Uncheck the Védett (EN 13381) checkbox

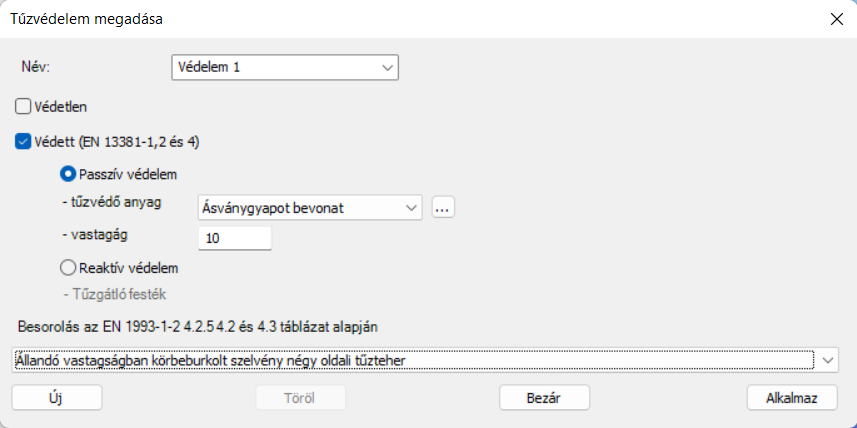tap(22, 142)
